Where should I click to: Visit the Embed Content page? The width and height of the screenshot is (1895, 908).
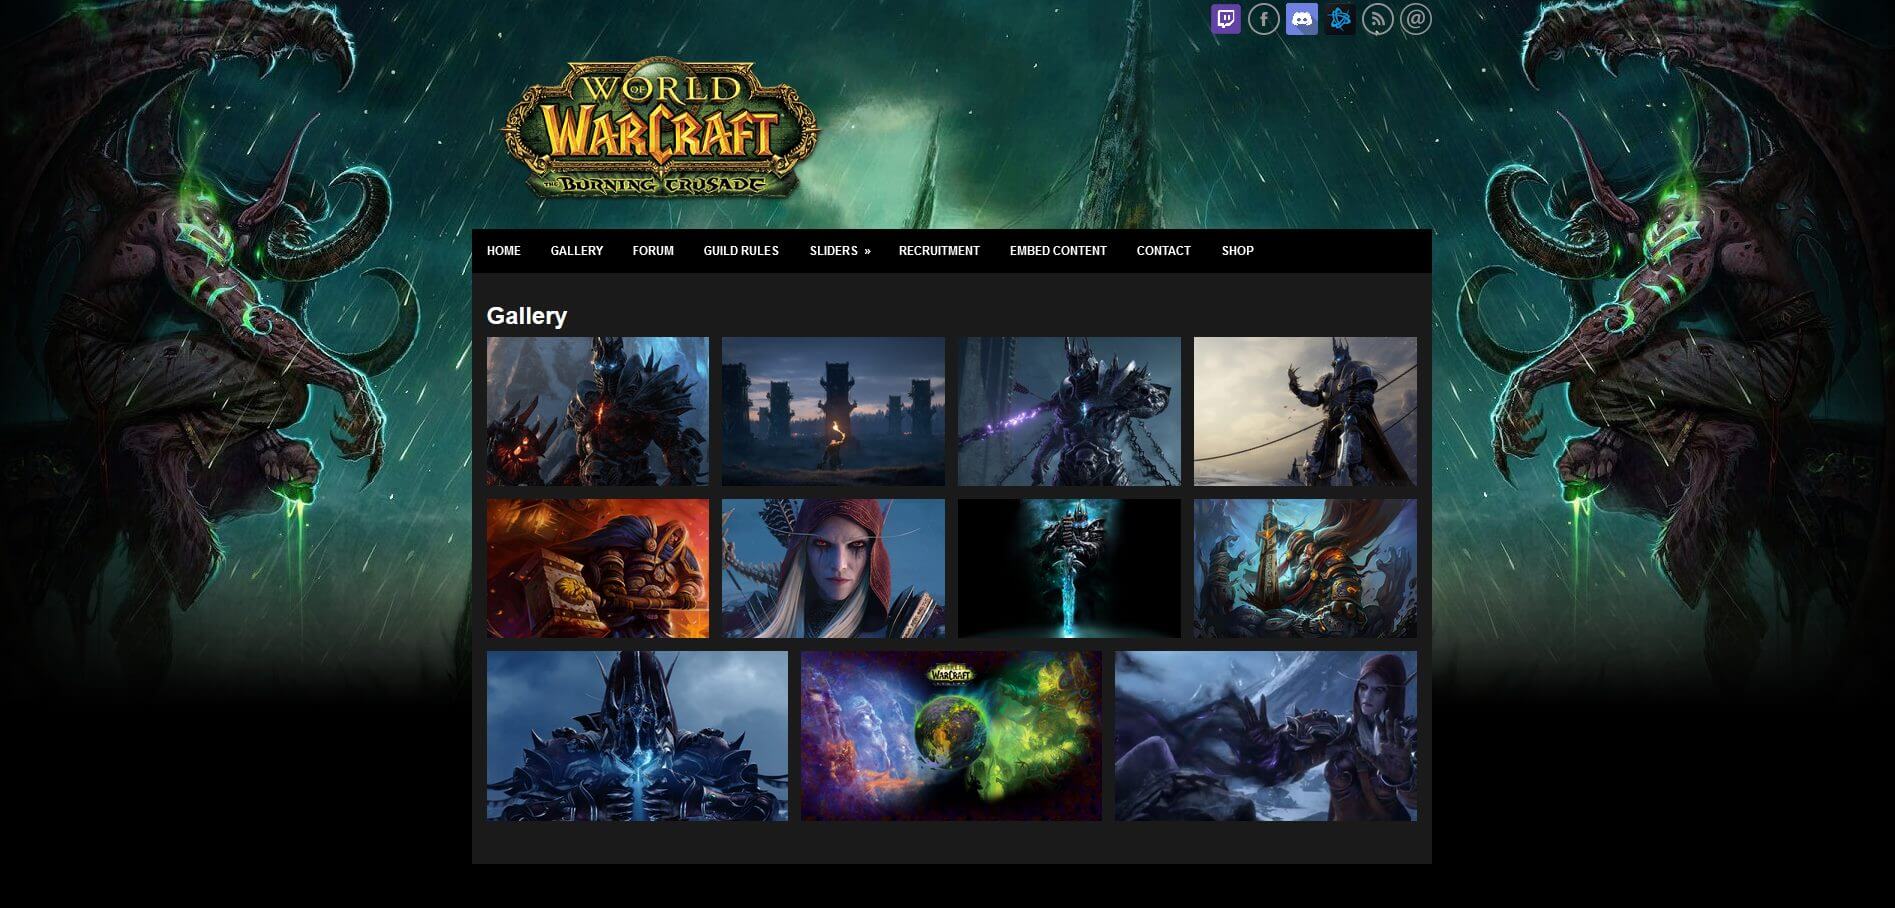[x=1056, y=251]
